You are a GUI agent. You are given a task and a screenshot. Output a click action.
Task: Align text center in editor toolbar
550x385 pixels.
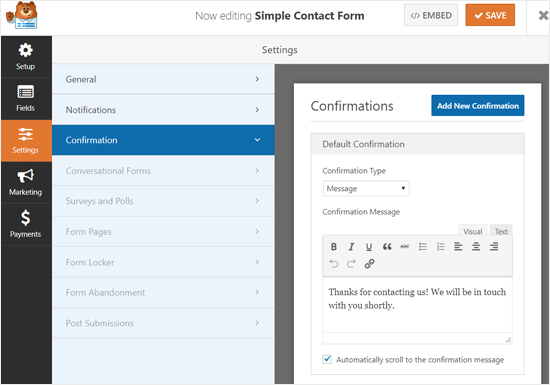click(476, 247)
